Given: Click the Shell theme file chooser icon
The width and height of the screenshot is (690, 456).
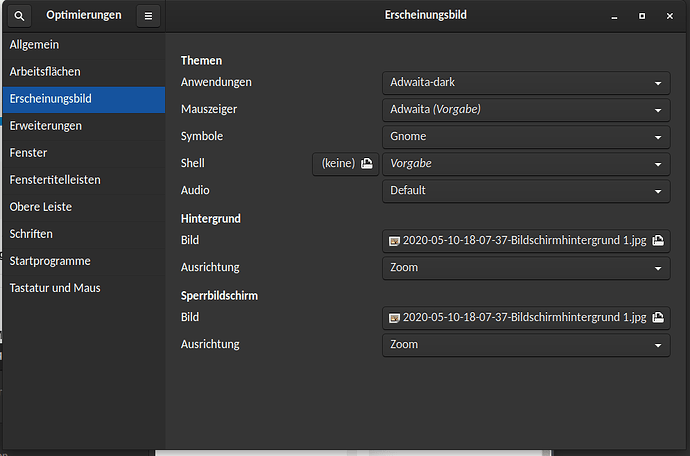Looking at the screenshot, I should [x=367, y=163].
